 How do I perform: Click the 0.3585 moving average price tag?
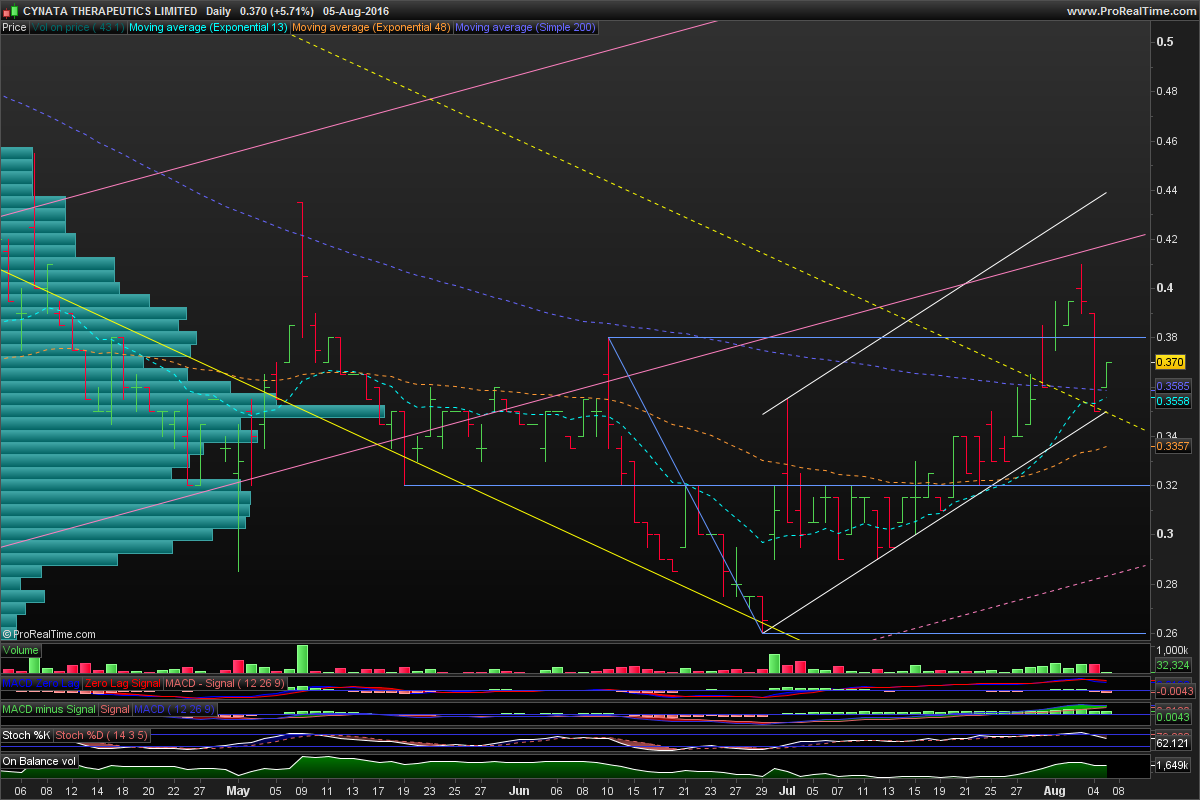(x=1173, y=386)
